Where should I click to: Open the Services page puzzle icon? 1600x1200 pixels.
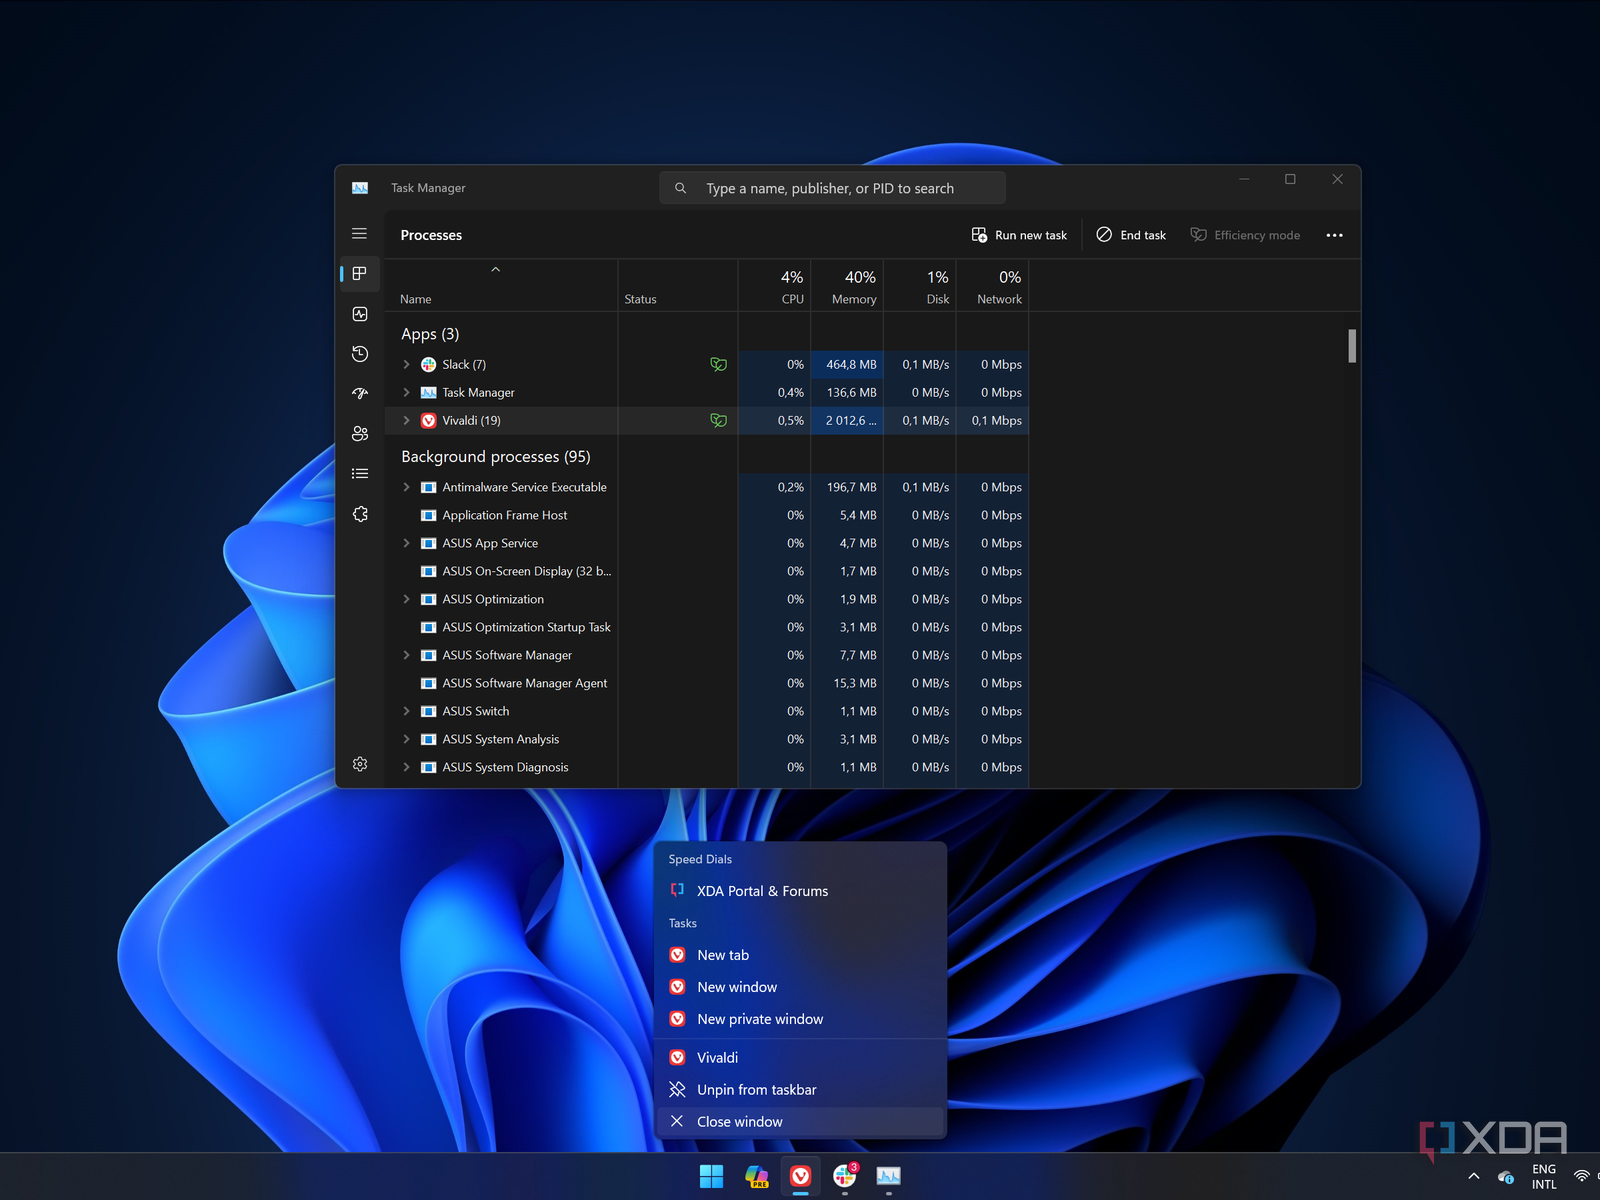pyautogui.click(x=360, y=514)
